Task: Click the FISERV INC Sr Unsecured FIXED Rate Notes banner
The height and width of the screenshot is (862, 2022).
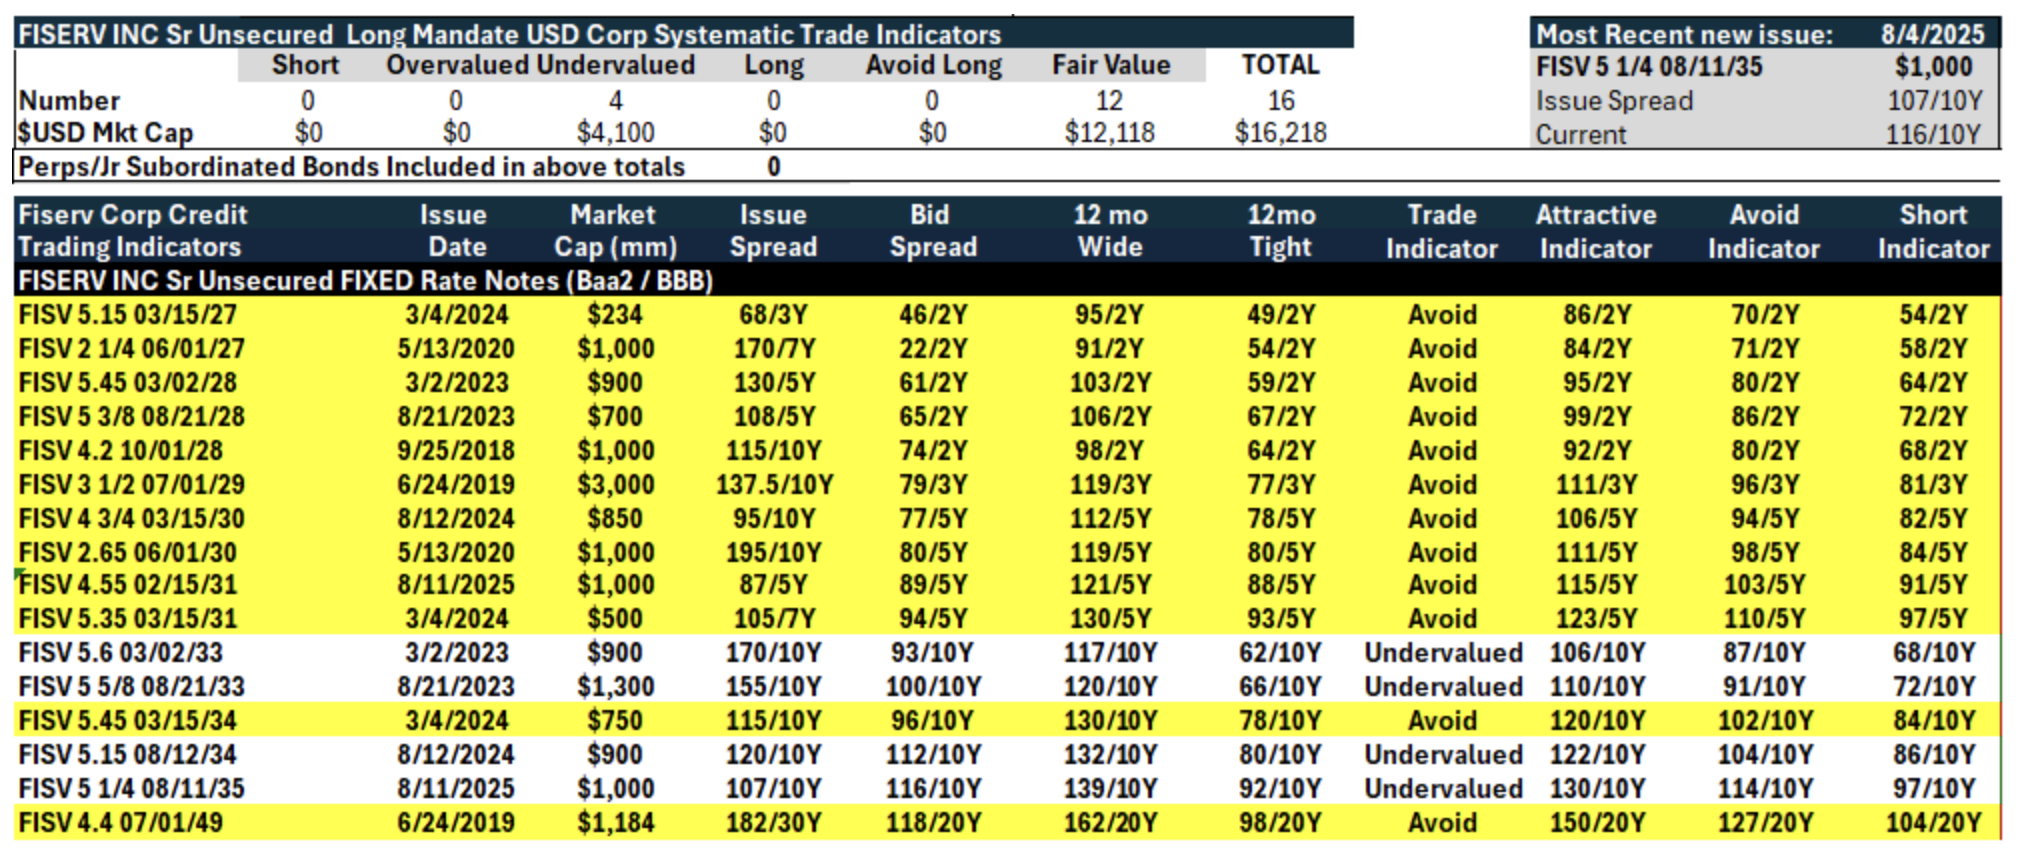Action: point(366,281)
